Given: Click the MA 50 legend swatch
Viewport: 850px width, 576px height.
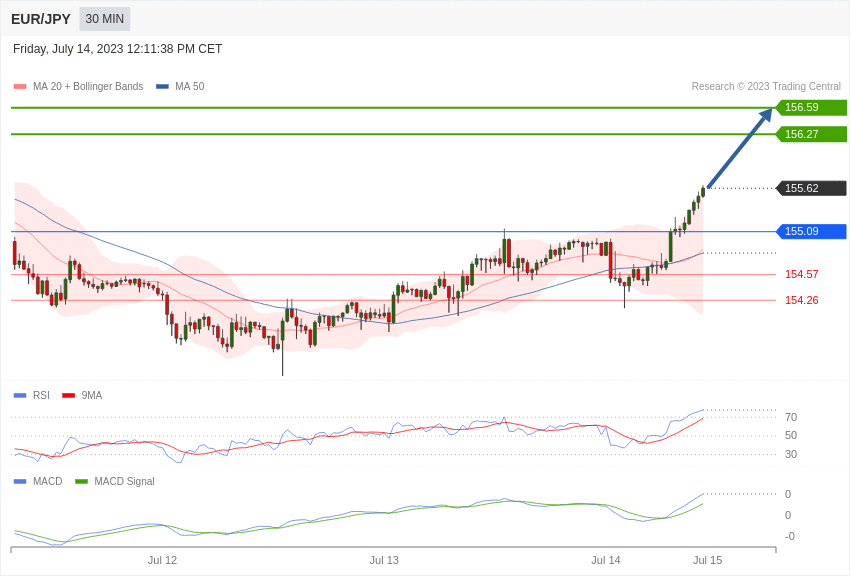Looking at the screenshot, I should pos(162,87).
